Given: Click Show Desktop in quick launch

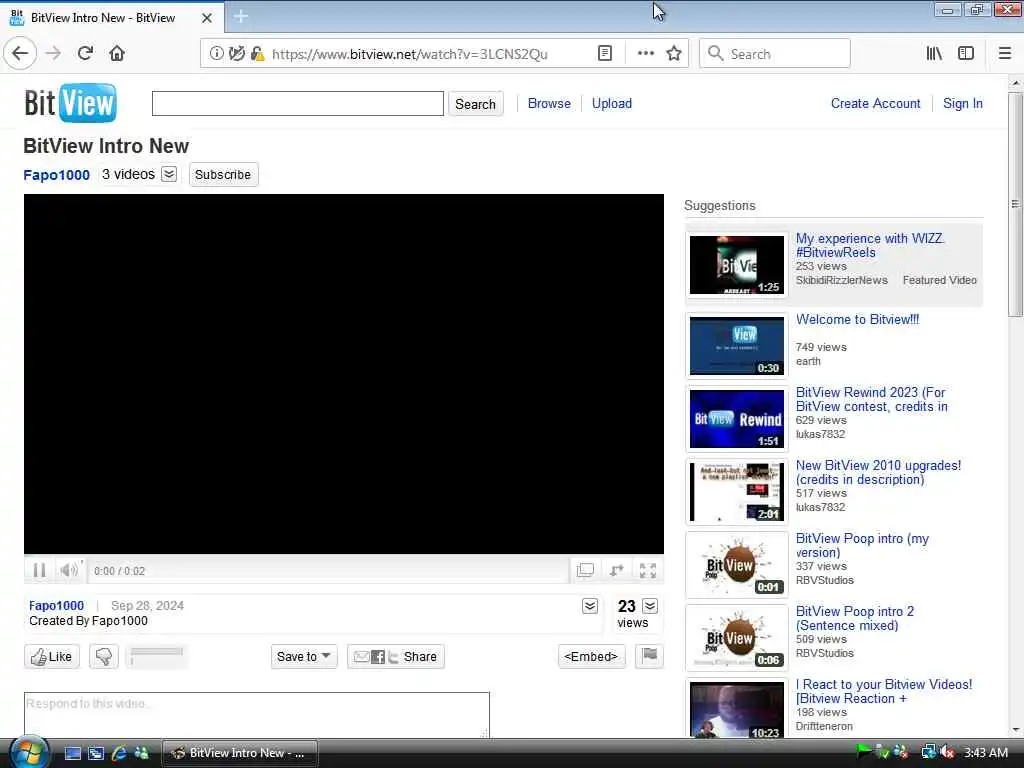Looking at the screenshot, I should [x=72, y=753].
